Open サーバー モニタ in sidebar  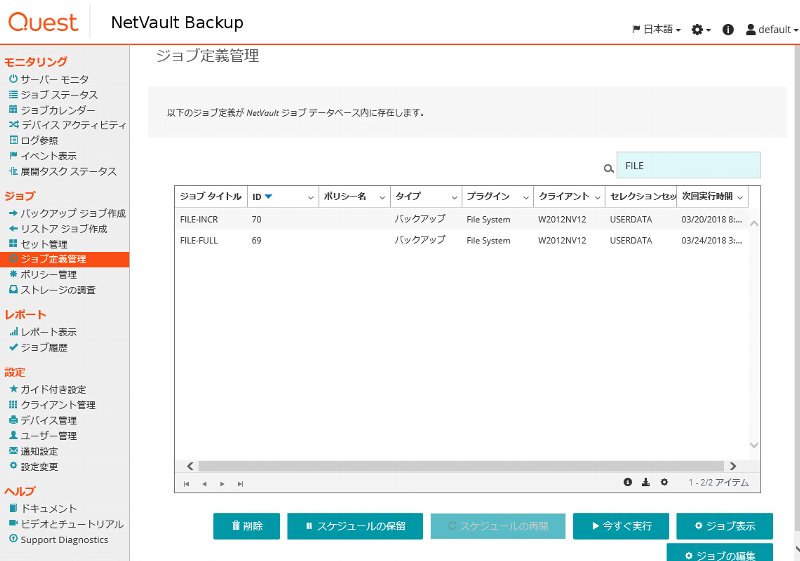49,79
